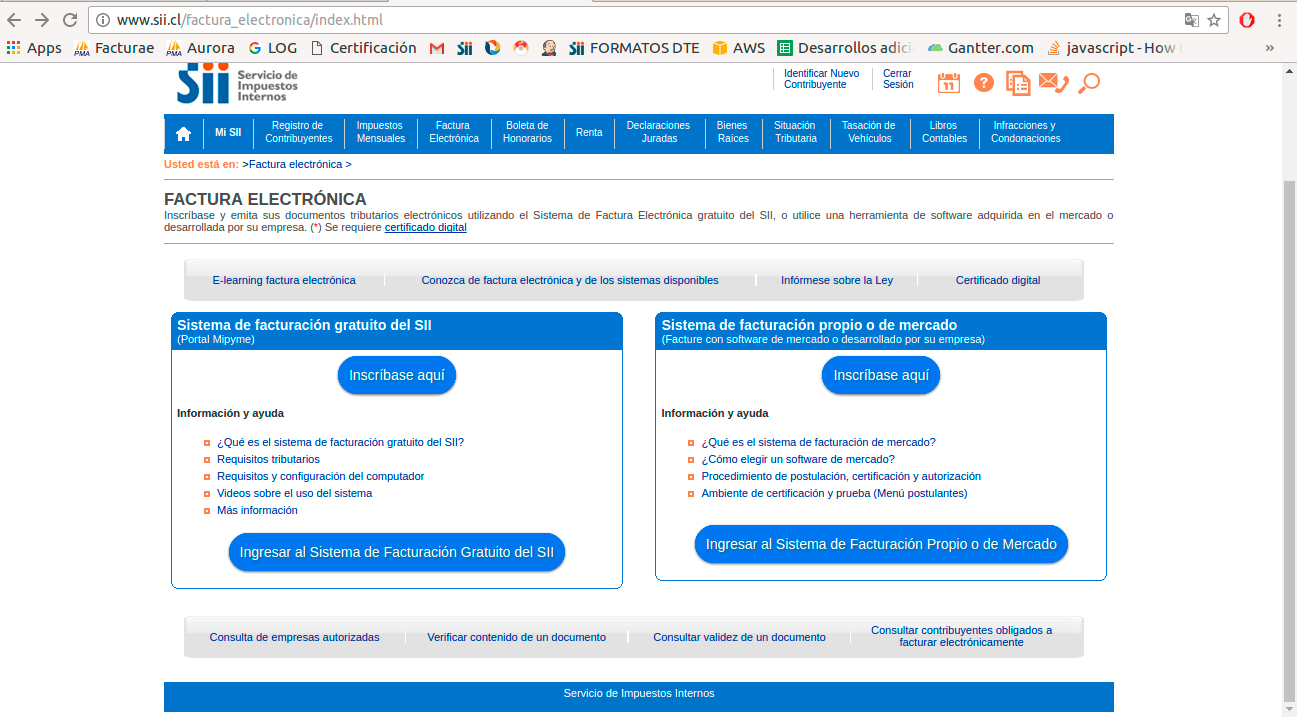Open Requisitos tributarios help link
Viewport: 1297px width, 717px height.
pyautogui.click(x=268, y=459)
